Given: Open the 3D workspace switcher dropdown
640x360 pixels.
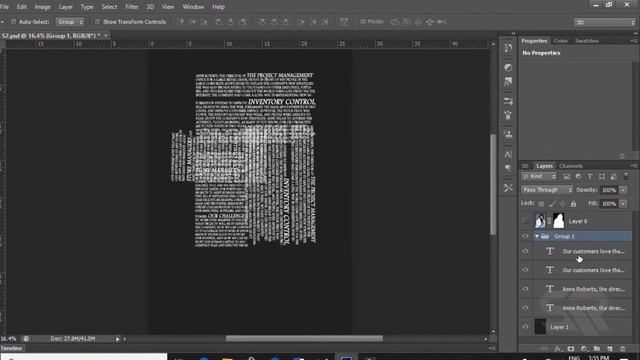Looking at the screenshot, I should 605,22.
